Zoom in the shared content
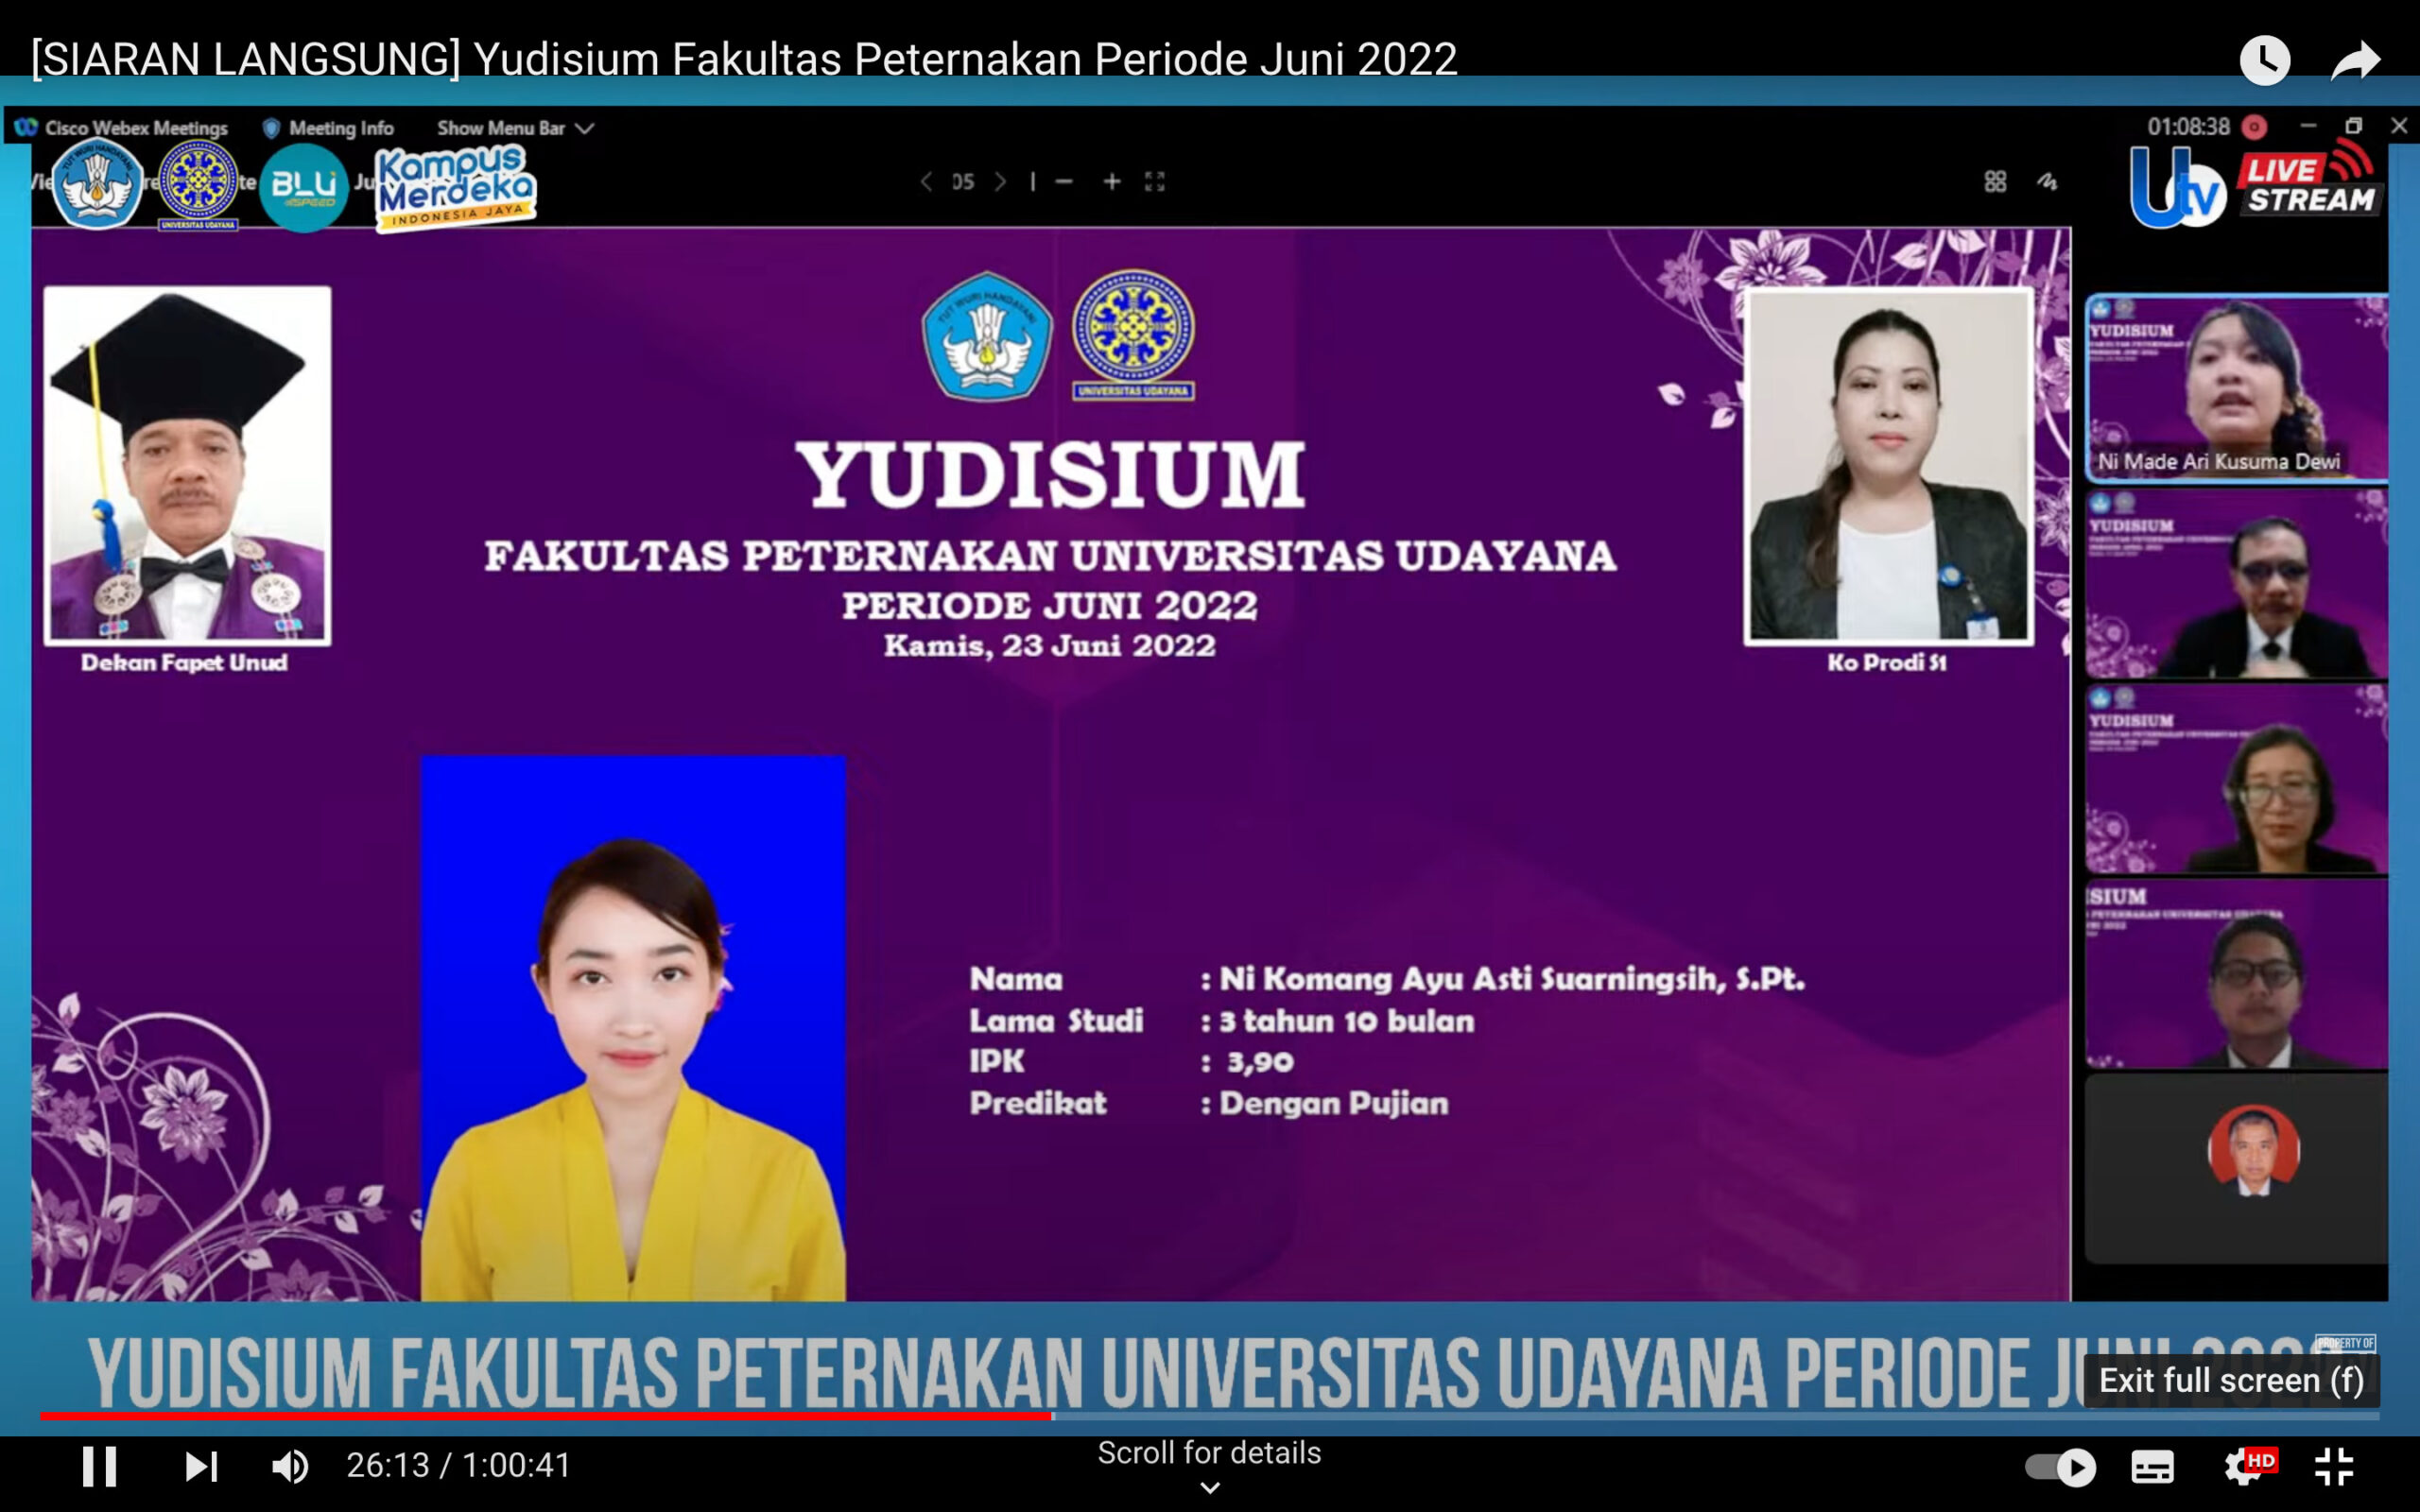The image size is (2420, 1512). [x=1111, y=181]
